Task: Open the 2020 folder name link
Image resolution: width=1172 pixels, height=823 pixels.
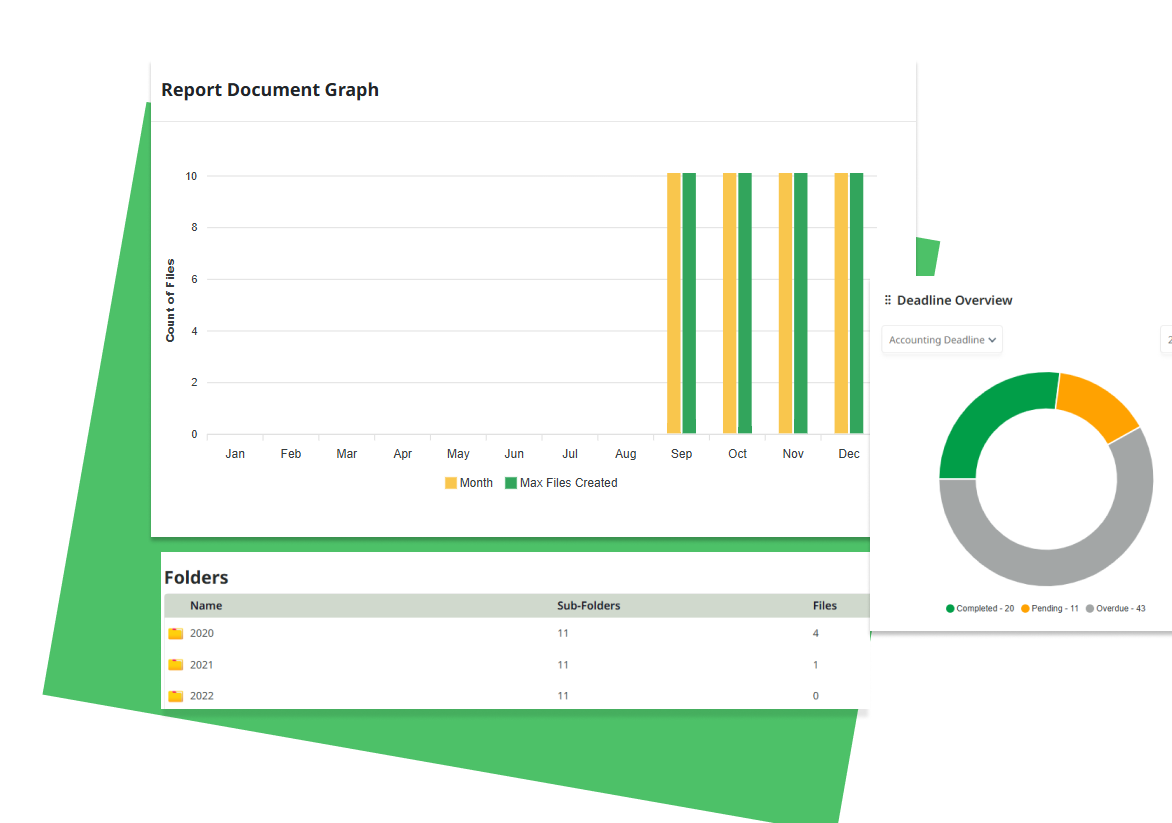Action: [202, 633]
